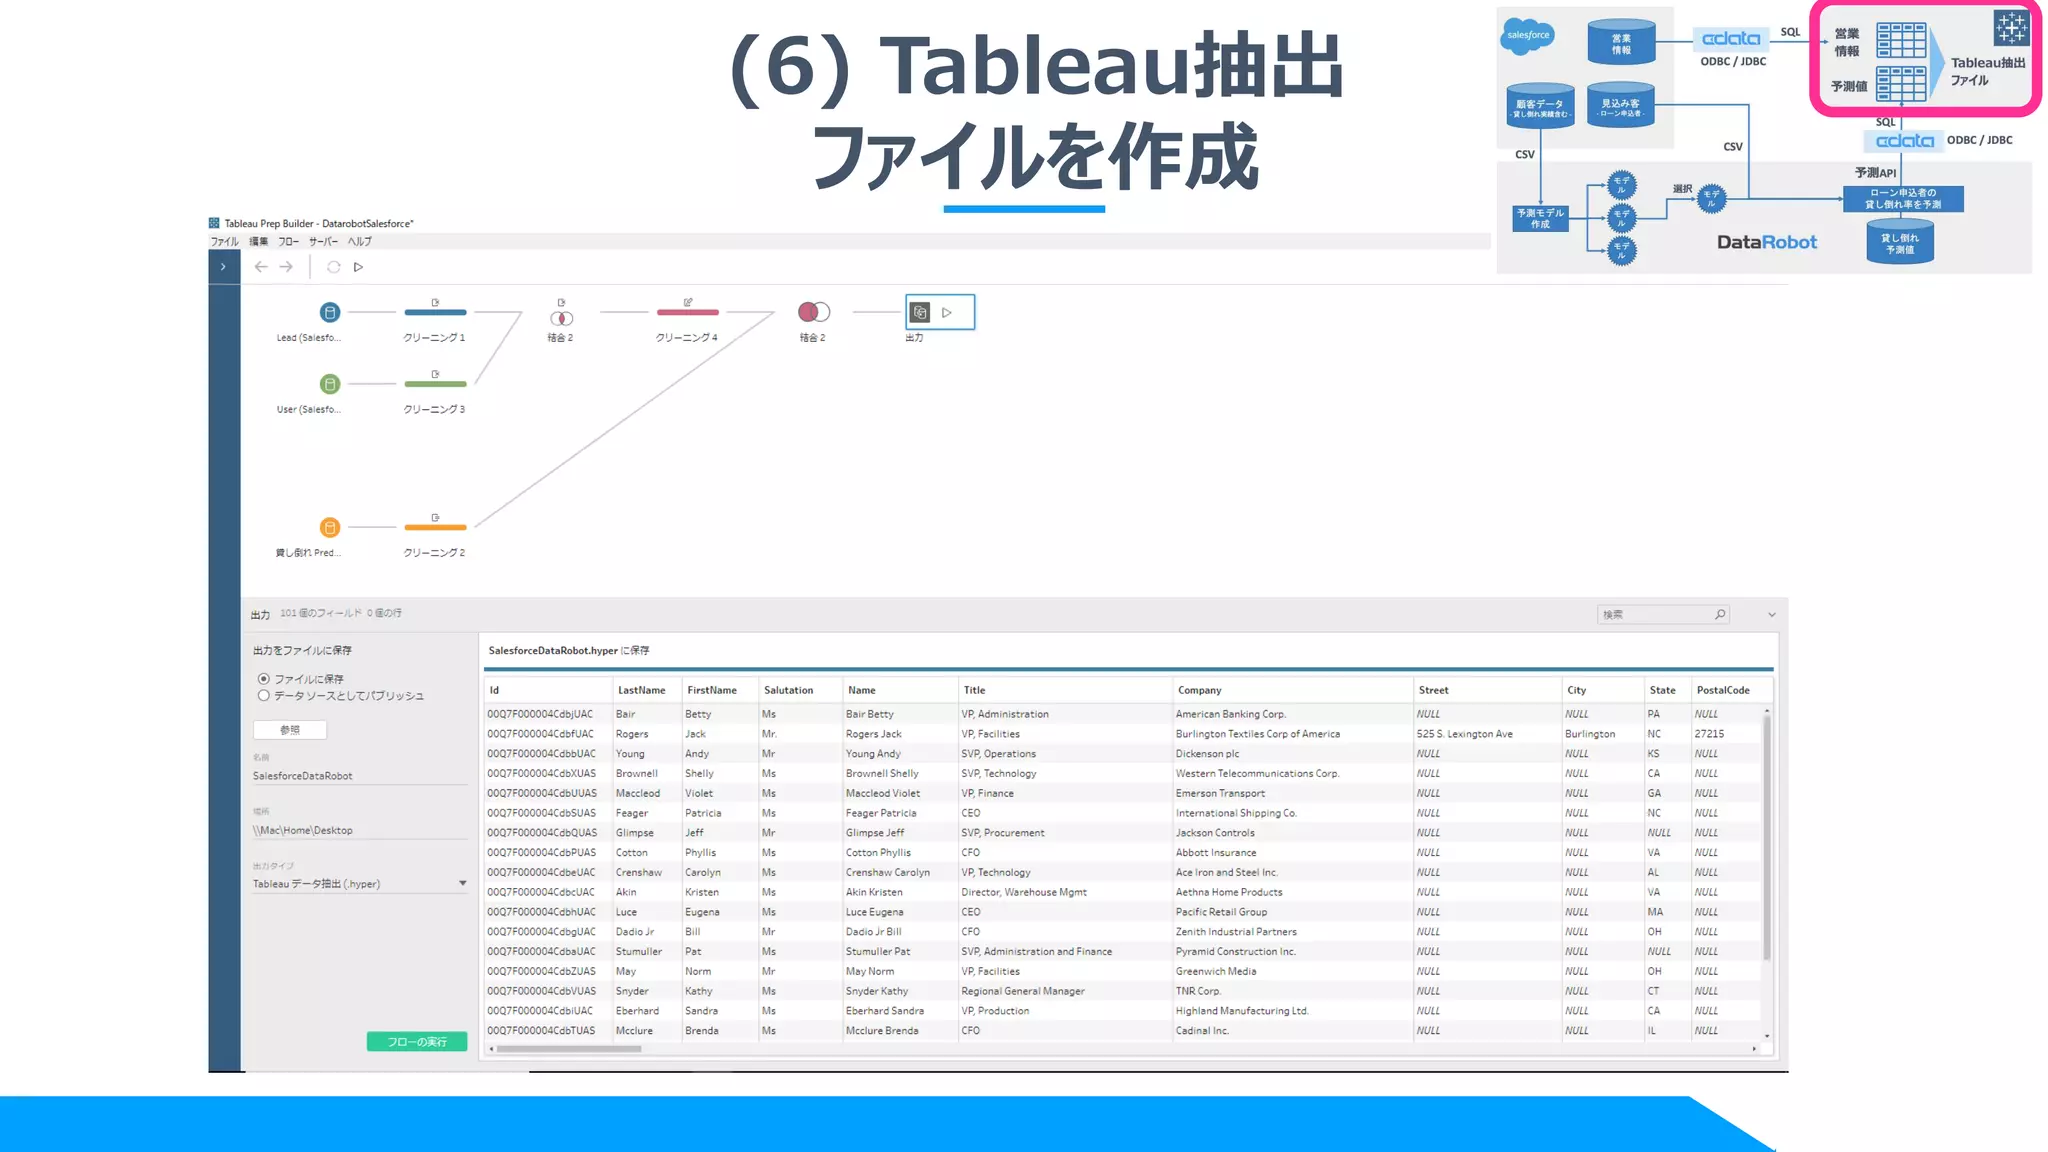Click the small join node before クリーニング 4
Viewport: 2048px width, 1152px height.
pyautogui.click(x=561, y=318)
